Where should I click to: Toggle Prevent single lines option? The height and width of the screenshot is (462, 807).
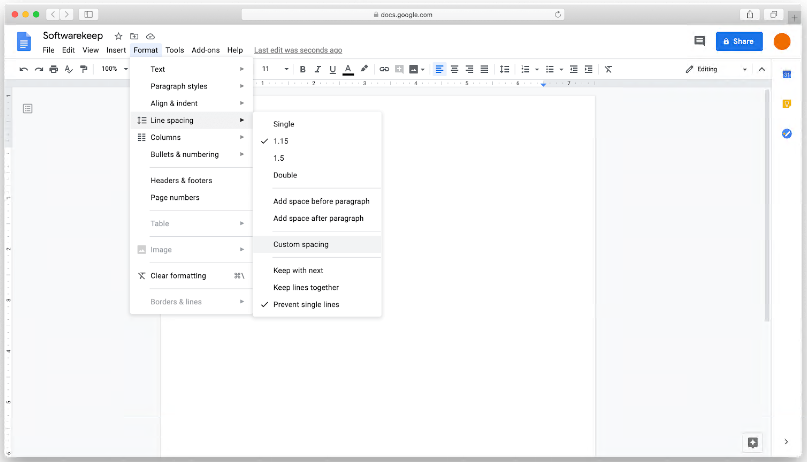pos(306,304)
